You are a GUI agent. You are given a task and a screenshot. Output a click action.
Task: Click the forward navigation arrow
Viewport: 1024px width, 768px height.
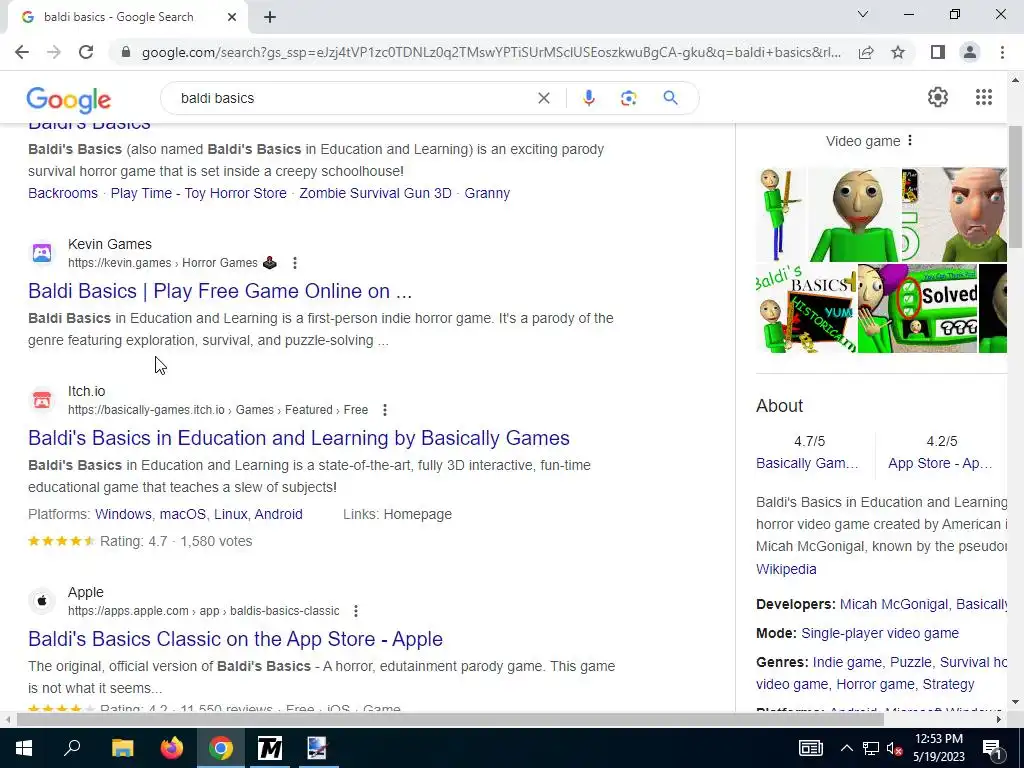(x=54, y=52)
